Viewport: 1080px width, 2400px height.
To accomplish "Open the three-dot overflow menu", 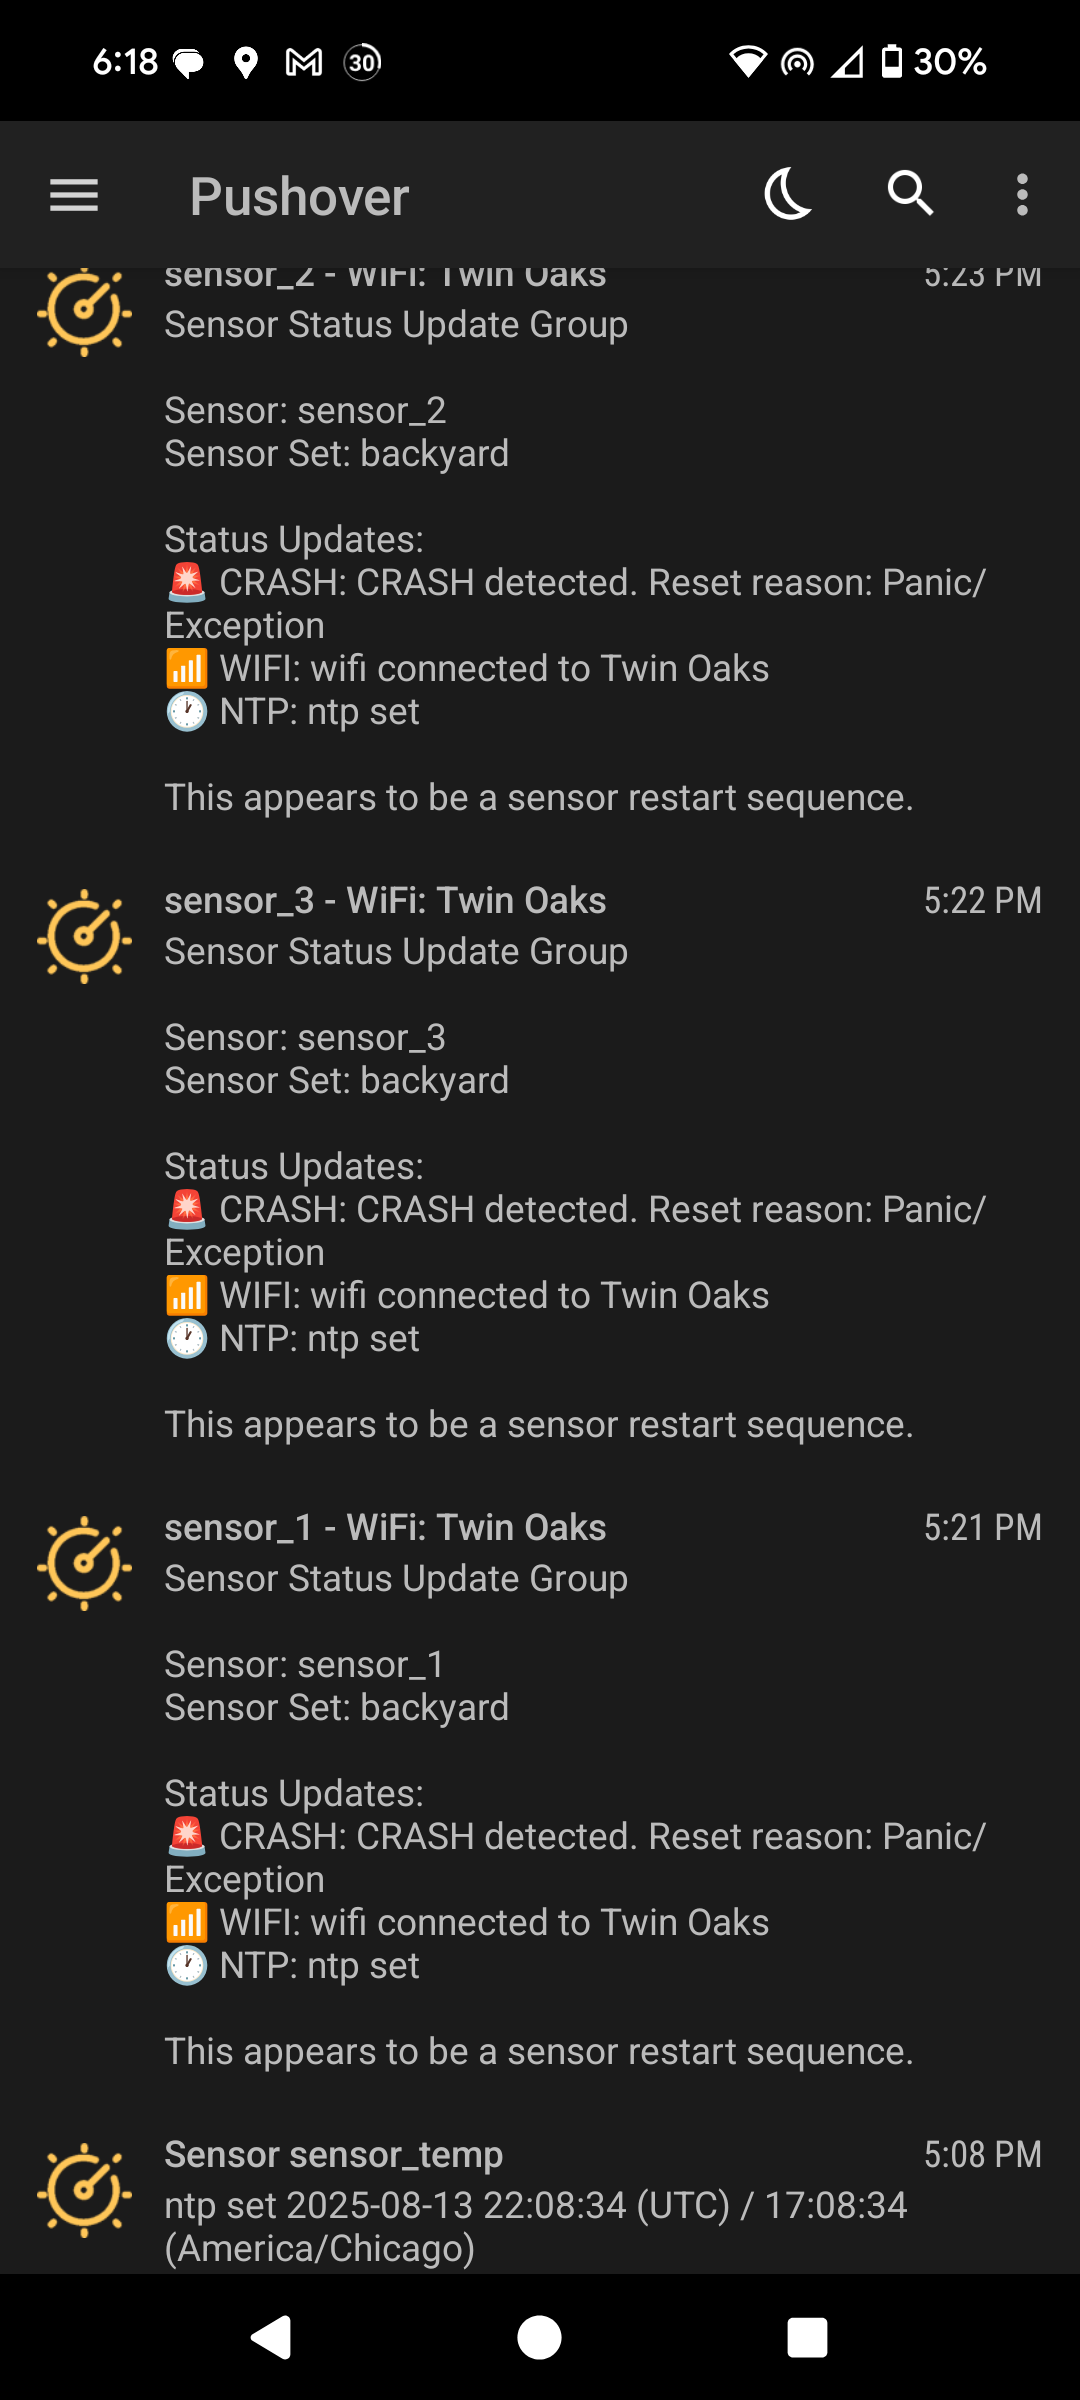I will click(1022, 194).
